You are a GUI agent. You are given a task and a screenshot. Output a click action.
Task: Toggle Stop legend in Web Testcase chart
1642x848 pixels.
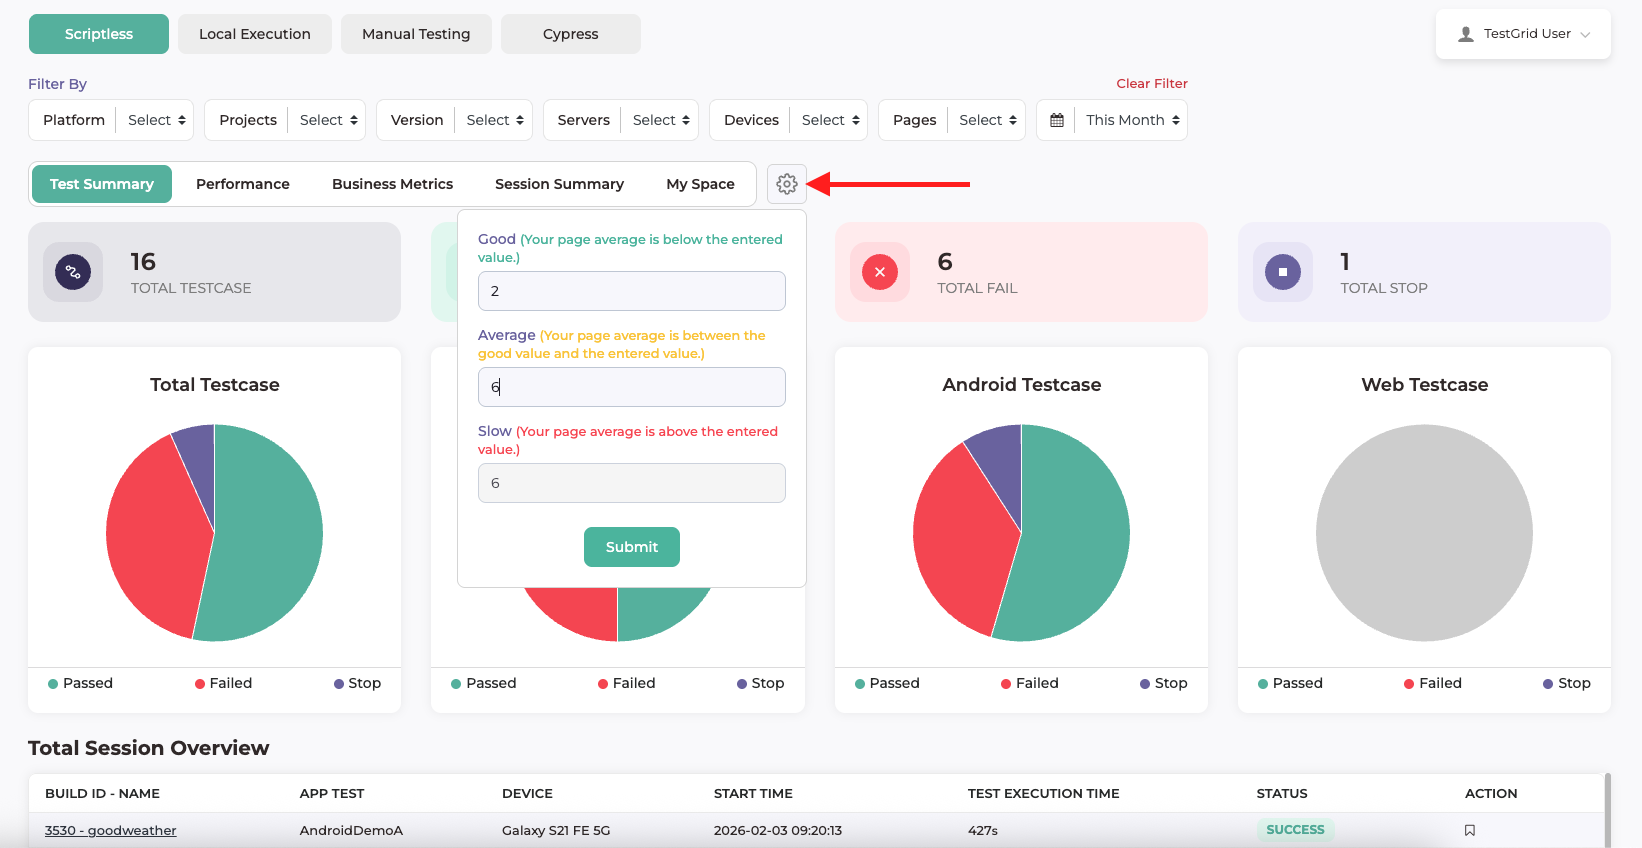tap(1566, 683)
